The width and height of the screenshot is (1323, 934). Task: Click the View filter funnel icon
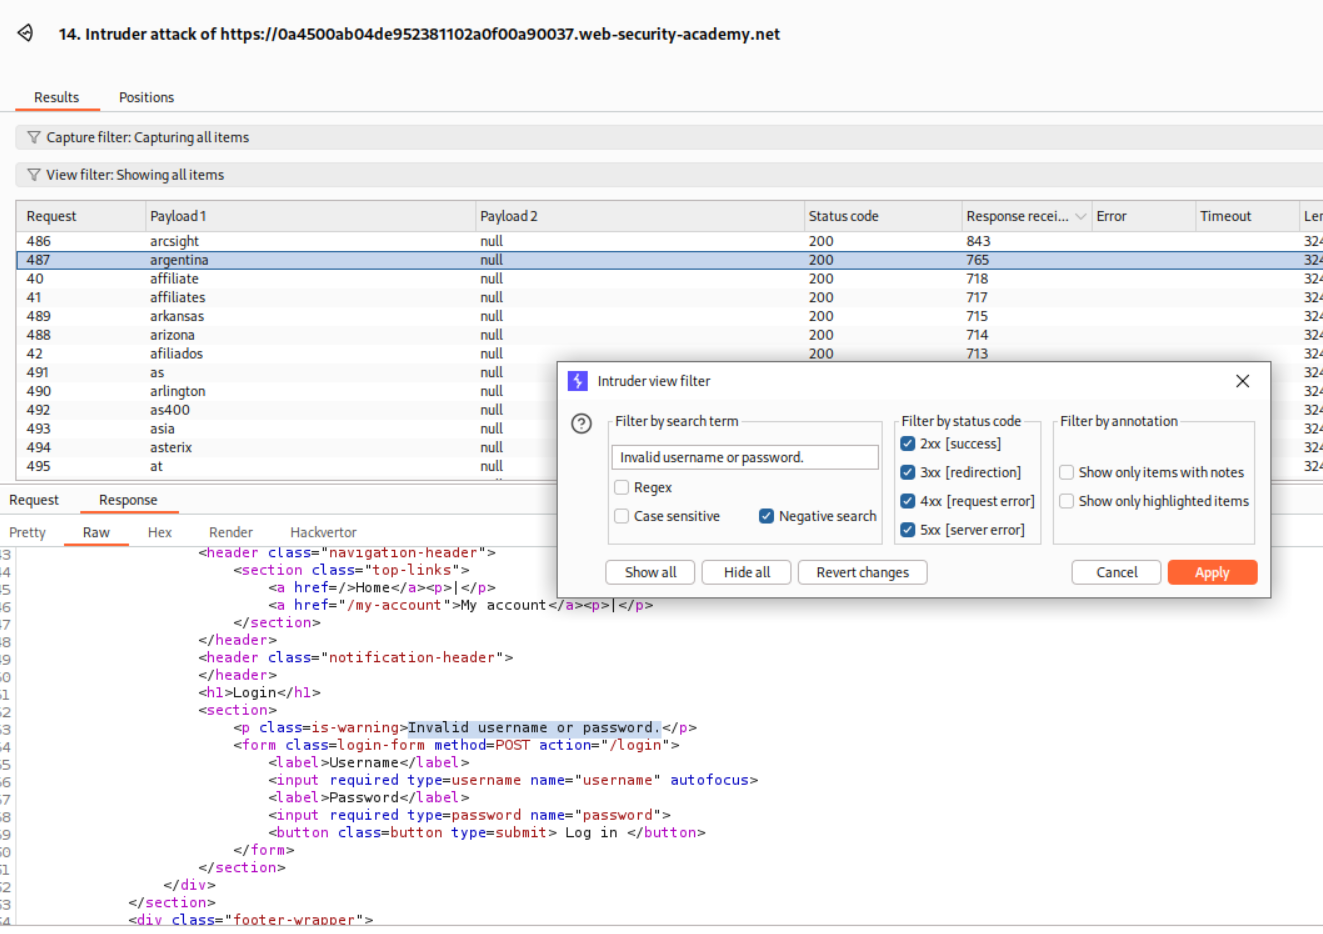34,175
